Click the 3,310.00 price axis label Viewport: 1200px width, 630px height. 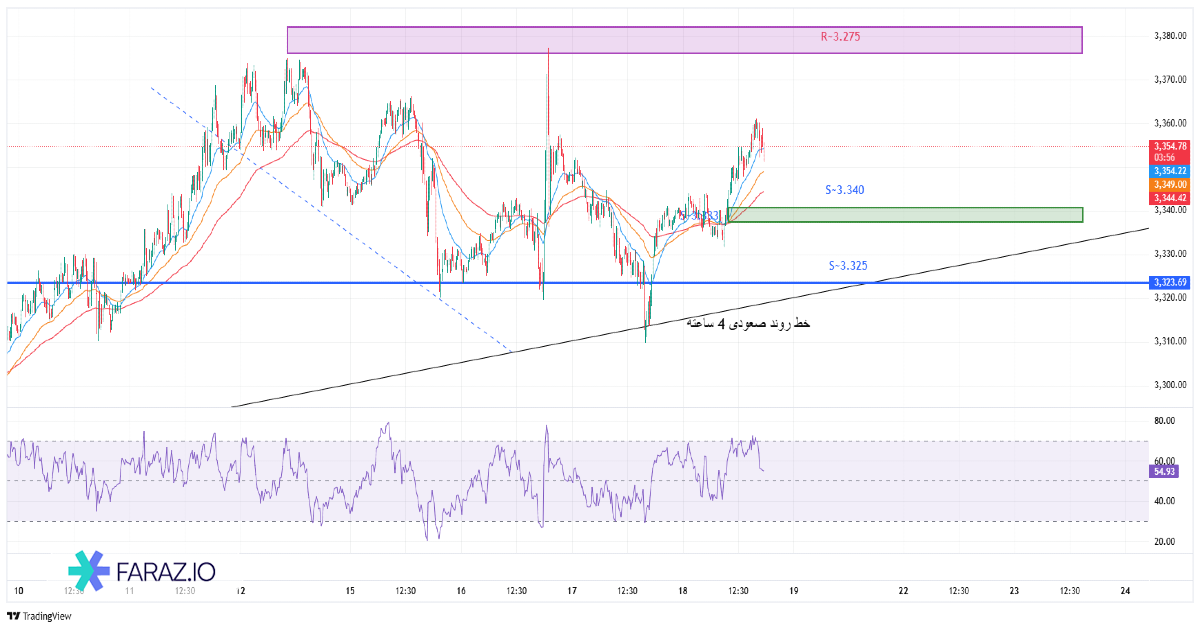[1169, 341]
